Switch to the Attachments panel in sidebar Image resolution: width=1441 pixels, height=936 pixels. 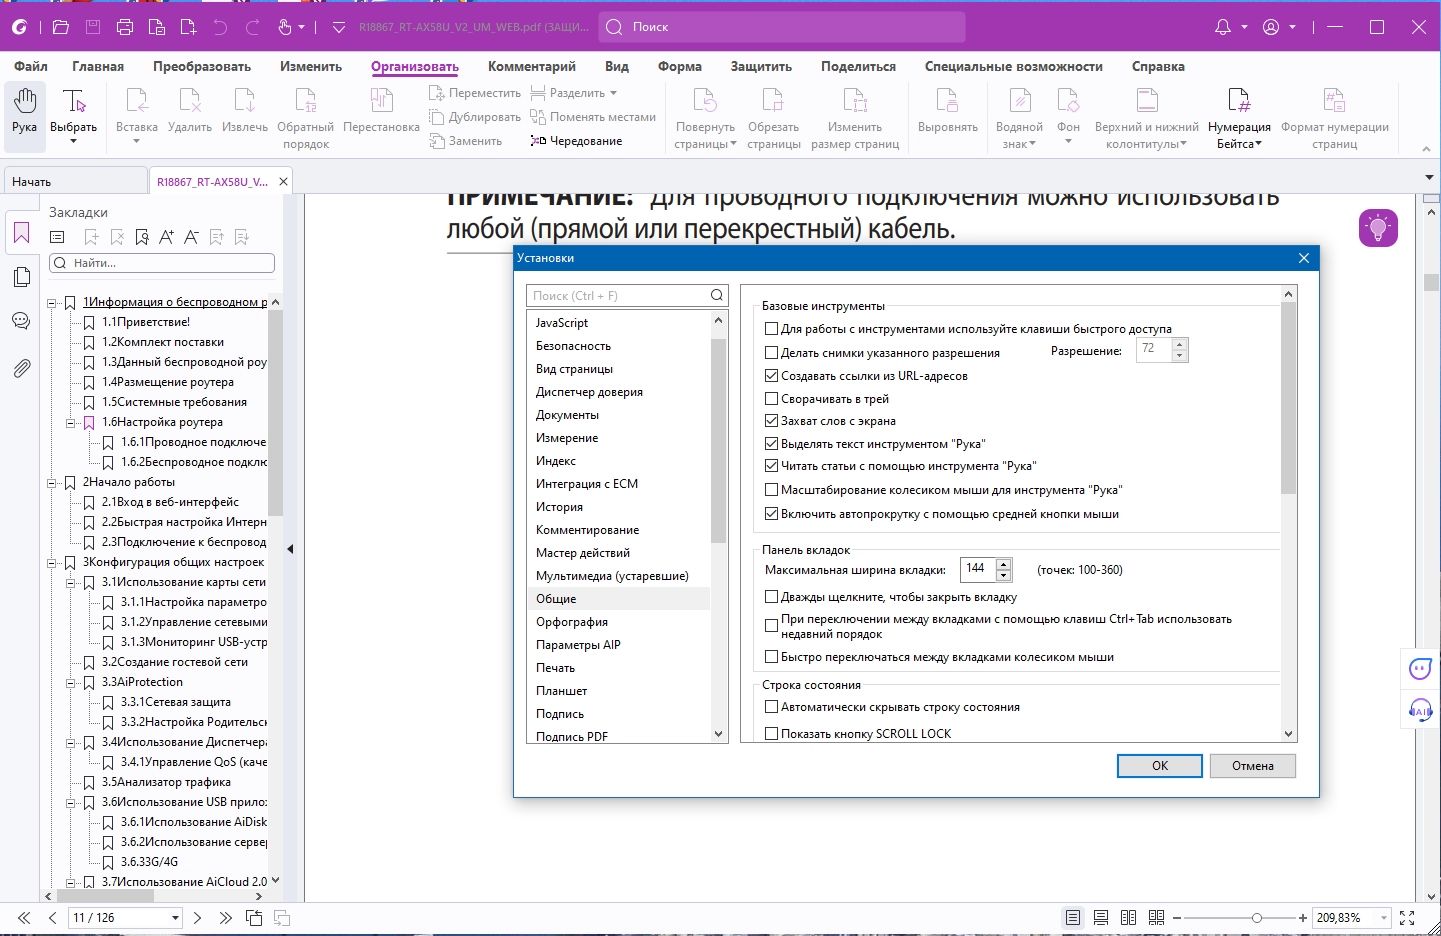21,368
